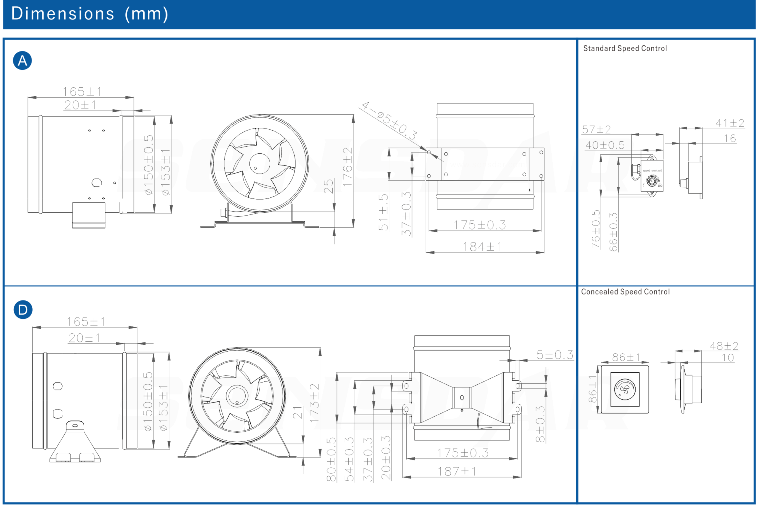Click model A side-view duct body drawing
Screen dimensions: 768x513
pyautogui.click(x=80, y=165)
